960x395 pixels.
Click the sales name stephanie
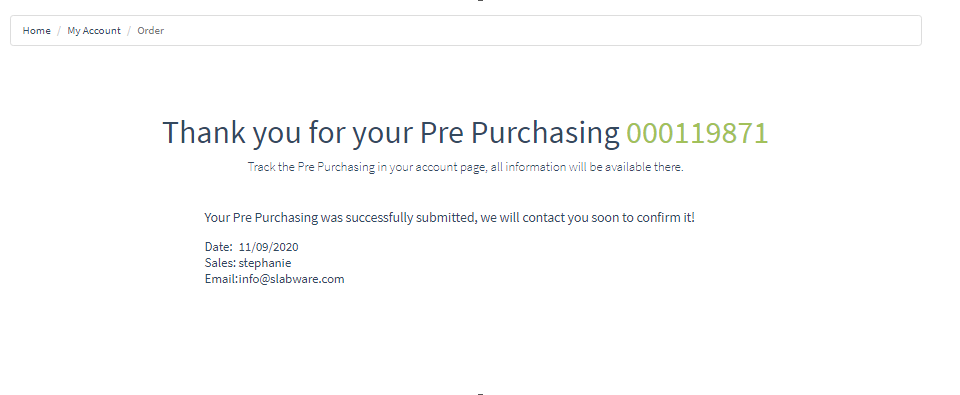pyautogui.click(x=265, y=263)
